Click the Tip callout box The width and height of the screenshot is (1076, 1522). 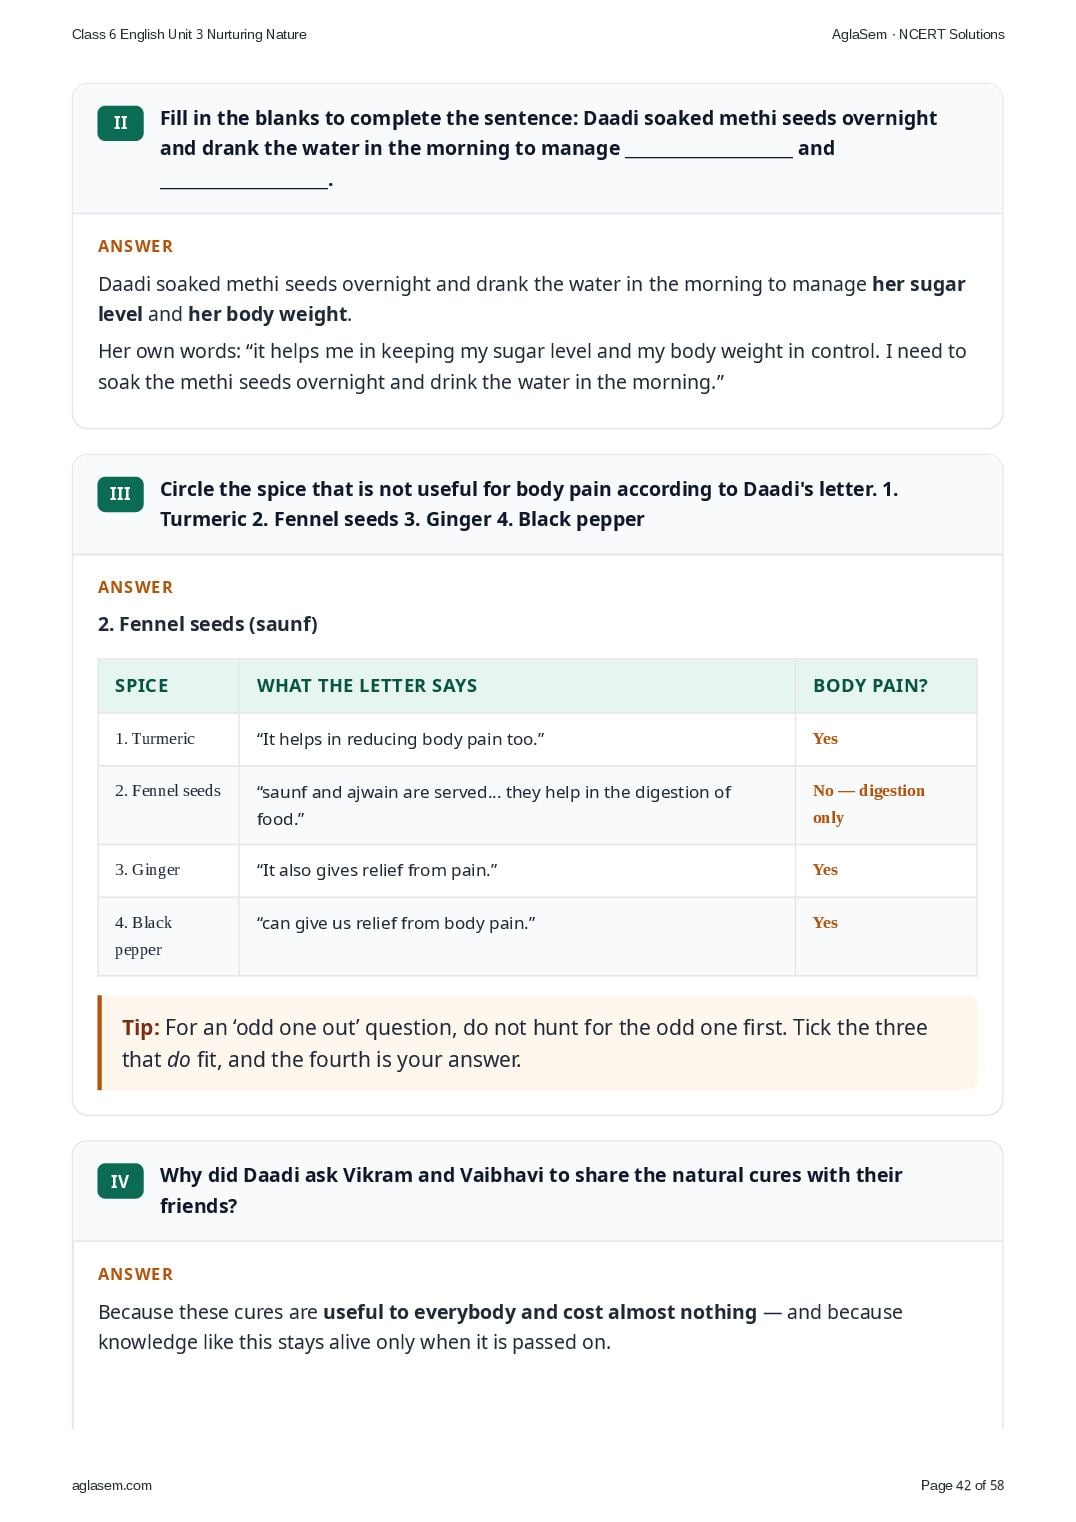click(x=538, y=1043)
